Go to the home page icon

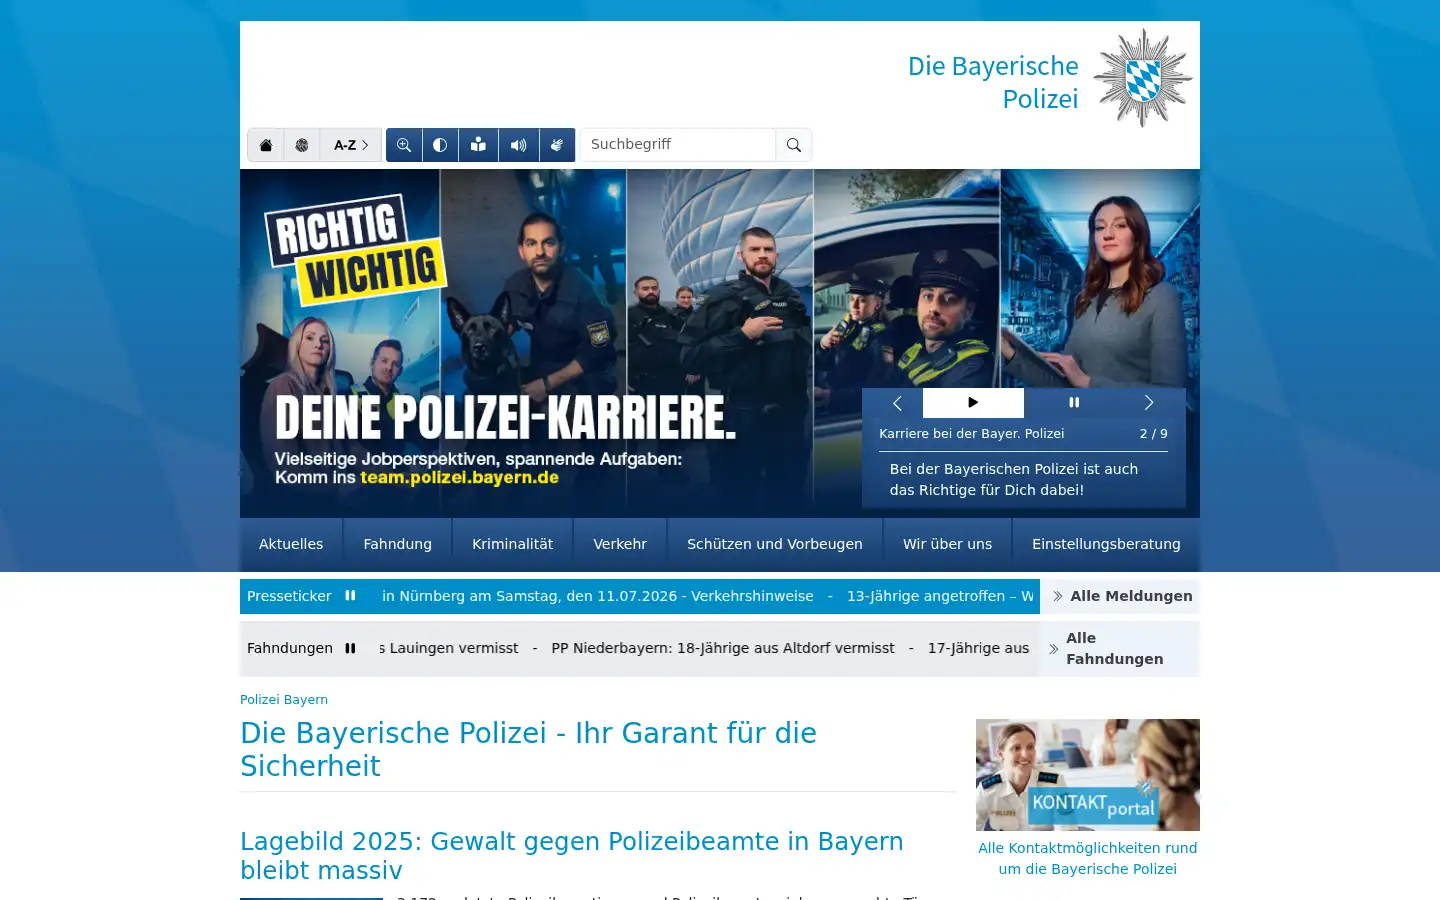266,145
